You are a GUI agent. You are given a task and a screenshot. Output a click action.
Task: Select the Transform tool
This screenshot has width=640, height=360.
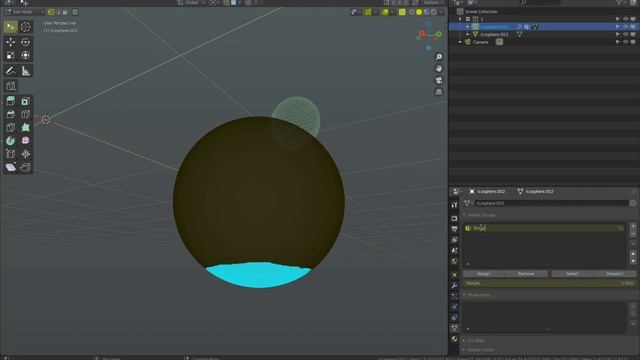tap(25, 55)
